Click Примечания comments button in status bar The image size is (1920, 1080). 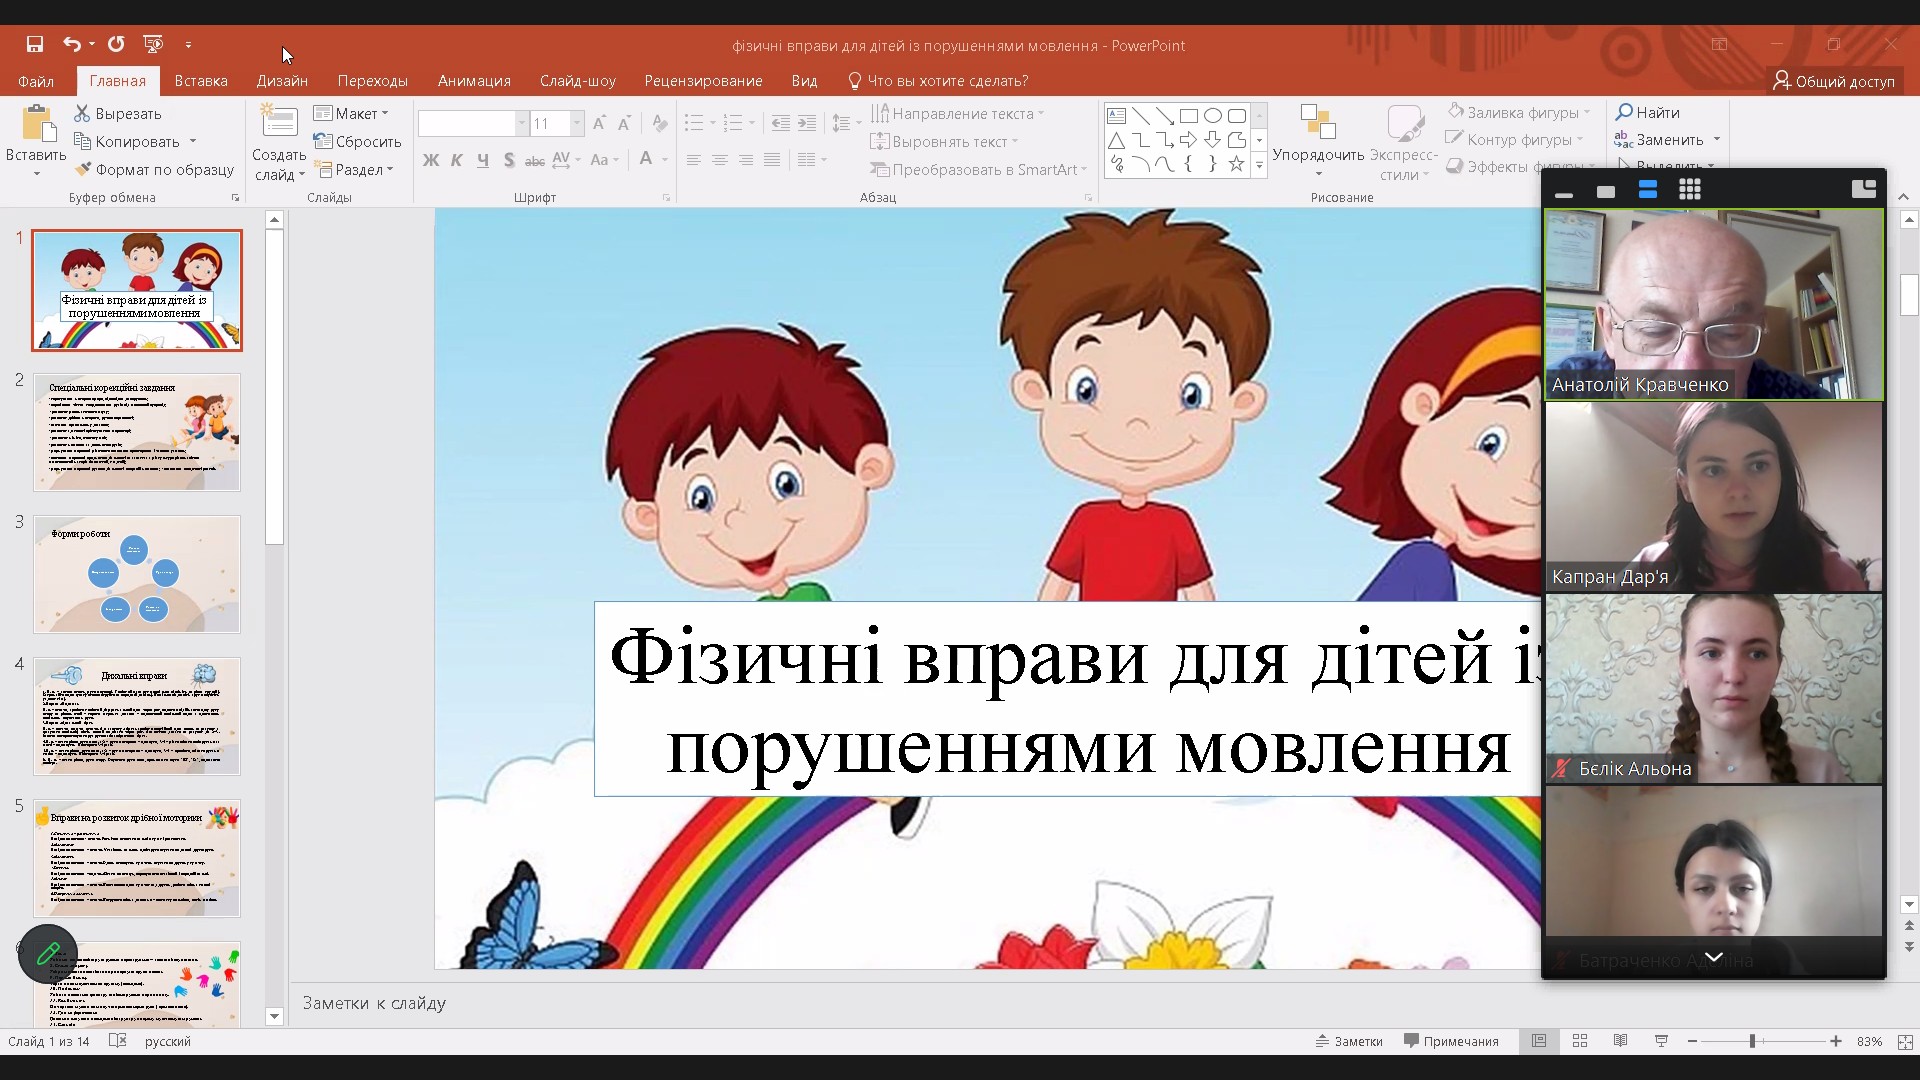(x=1451, y=1041)
